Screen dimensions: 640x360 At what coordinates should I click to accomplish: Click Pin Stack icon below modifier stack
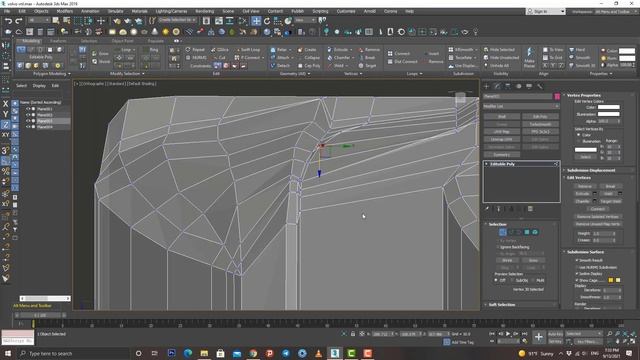[x=487, y=209]
